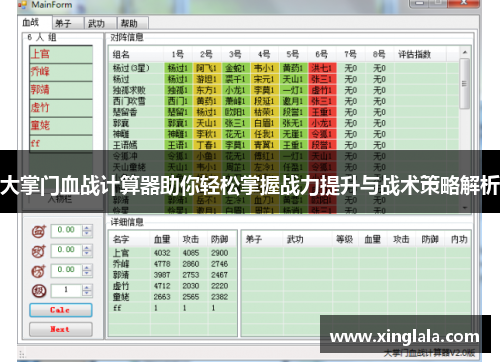The height and width of the screenshot is (362, 500).
Task: Select the 杨过(3星) group row
Action: click(x=284, y=68)
